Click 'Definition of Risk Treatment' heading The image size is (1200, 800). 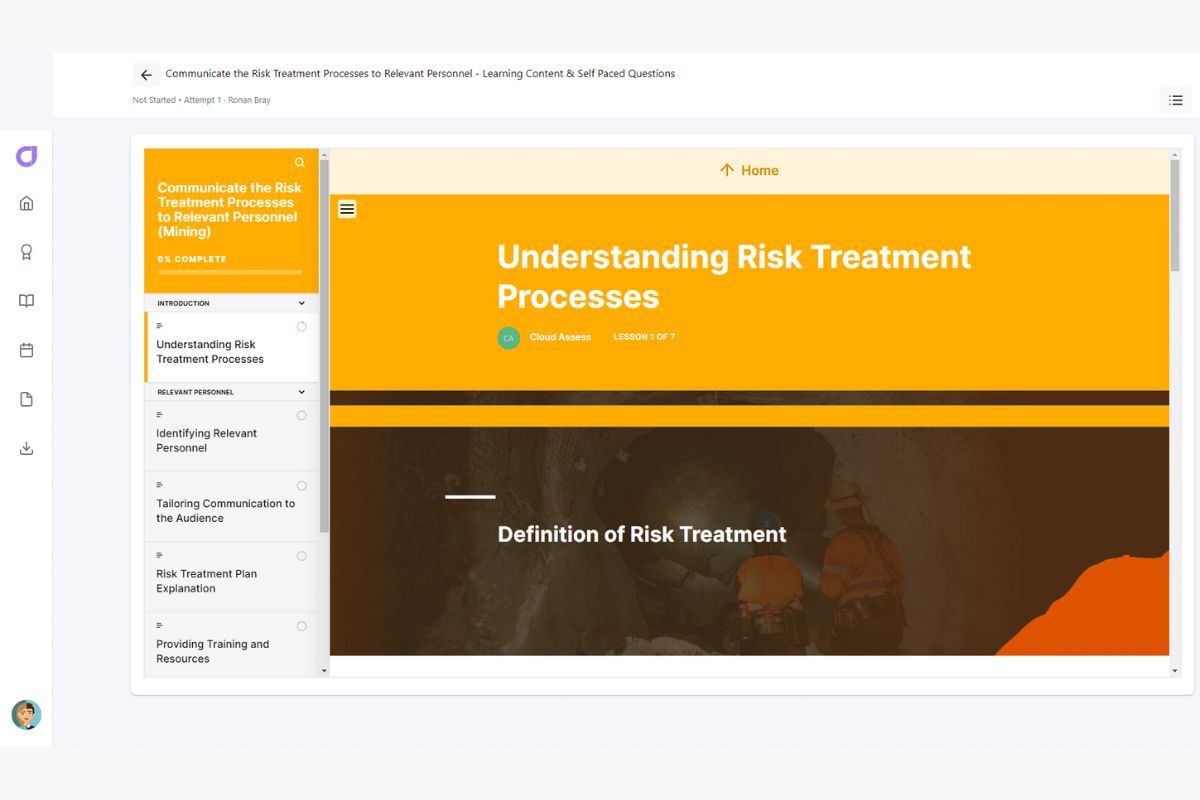click(642, 534)
